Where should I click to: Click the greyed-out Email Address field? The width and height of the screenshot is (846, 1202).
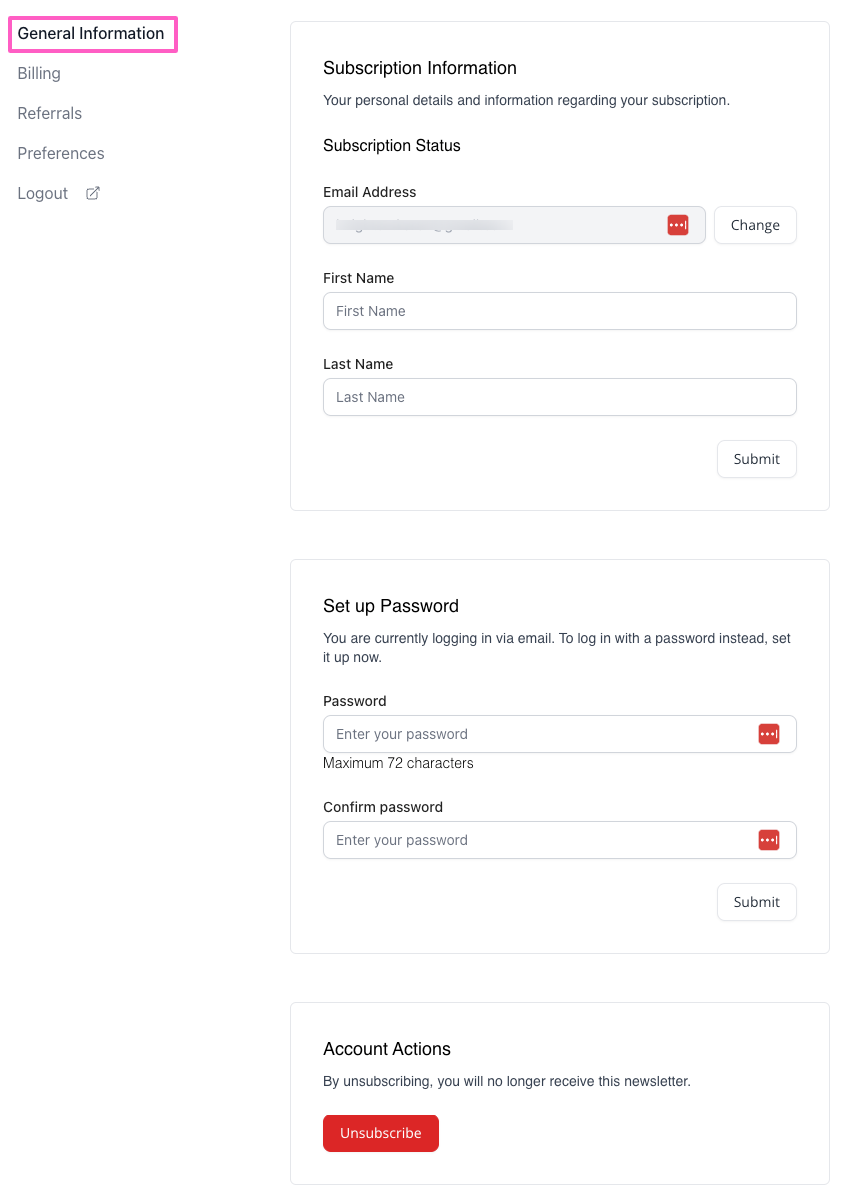pyautogui.click(x=490, y=225)
